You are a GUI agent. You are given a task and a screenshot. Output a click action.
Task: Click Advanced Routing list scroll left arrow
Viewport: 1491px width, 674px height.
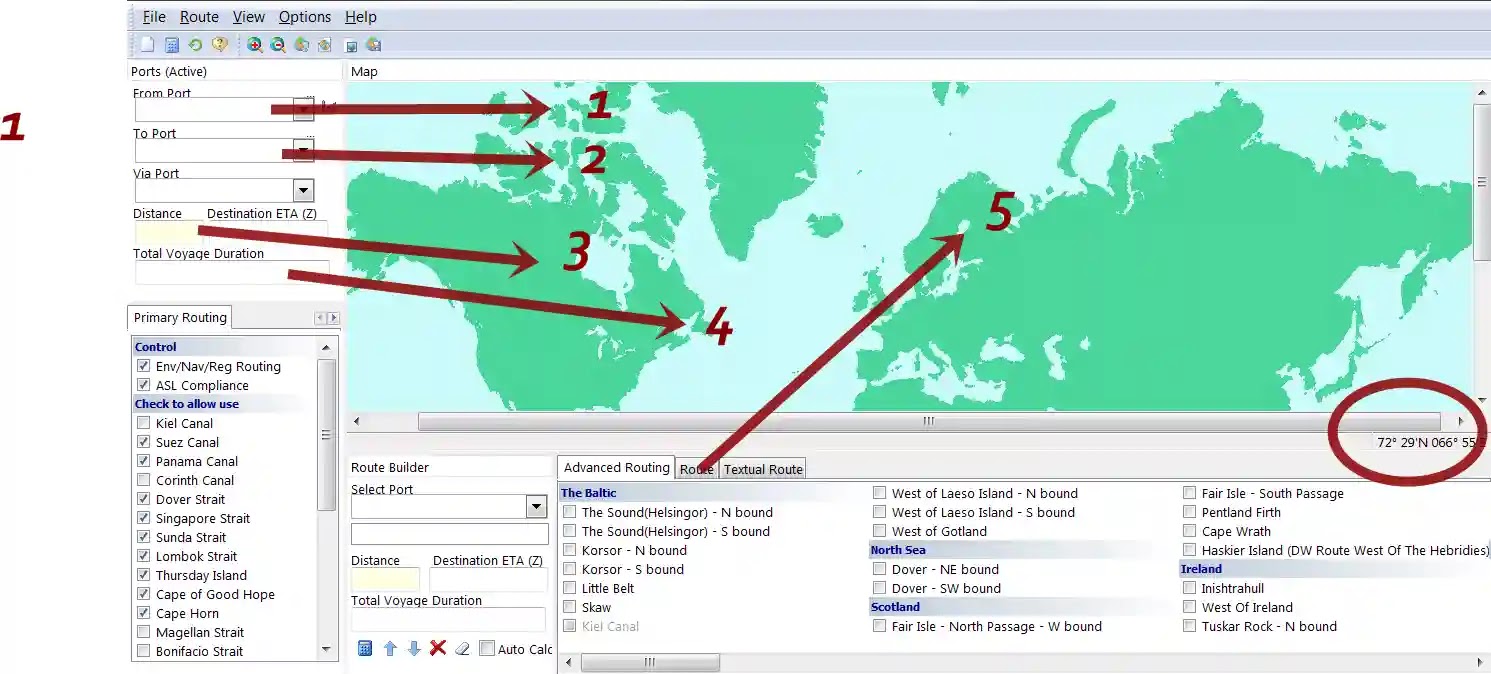[567, 662]
